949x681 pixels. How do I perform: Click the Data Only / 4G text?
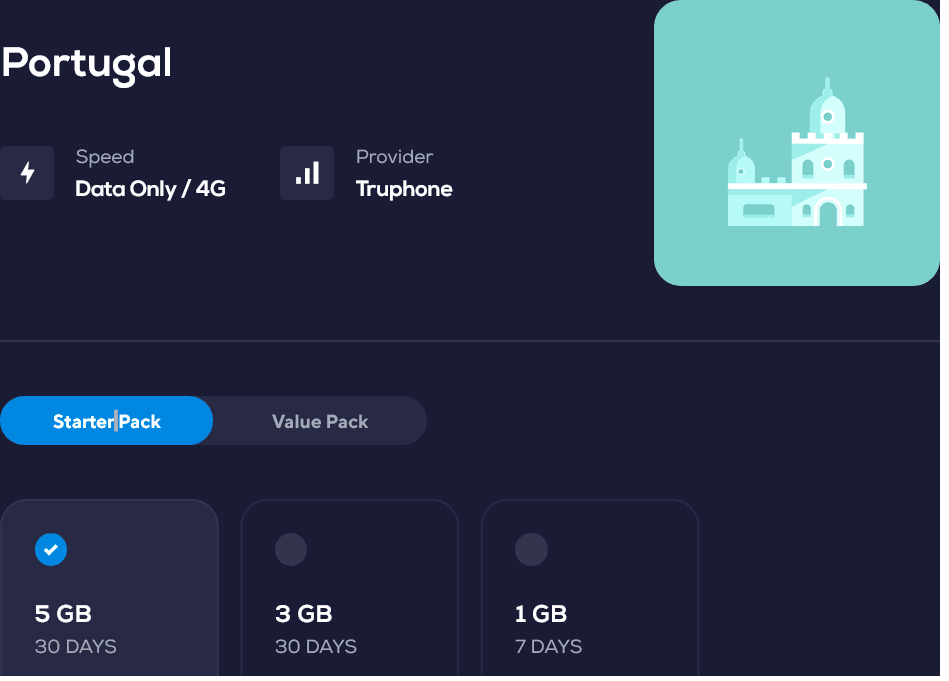click(x=150, y=189)
